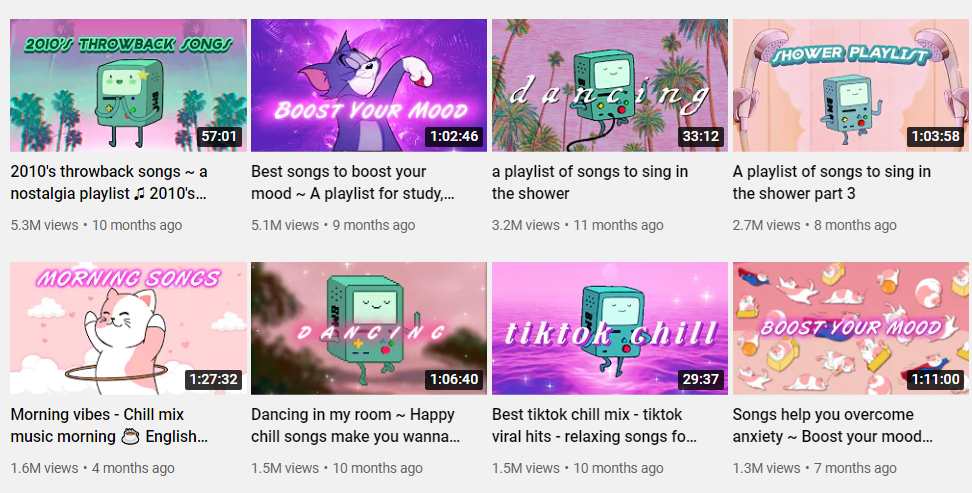Click the a playlist of songs to sing title
This screenshot has height=493, width=972.
click(x=590, y=182)
